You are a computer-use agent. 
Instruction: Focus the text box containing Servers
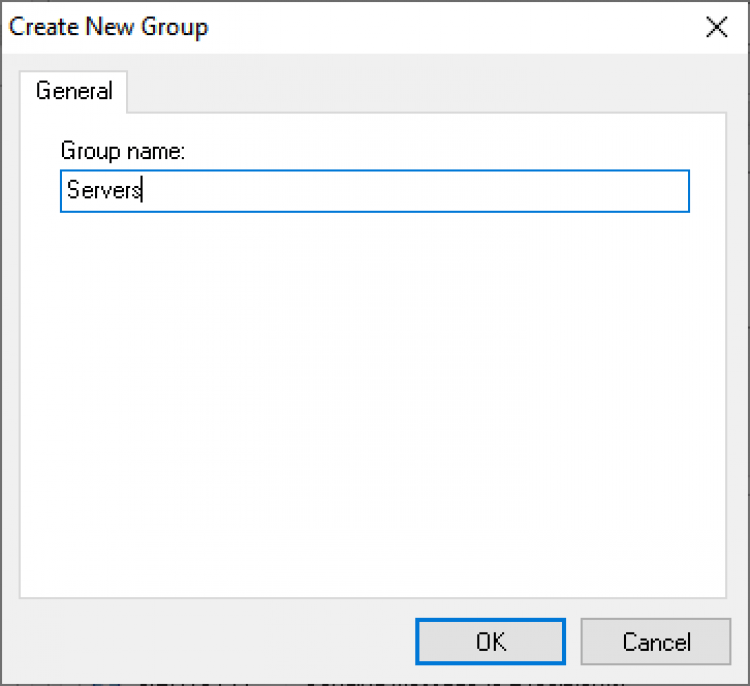374,191
